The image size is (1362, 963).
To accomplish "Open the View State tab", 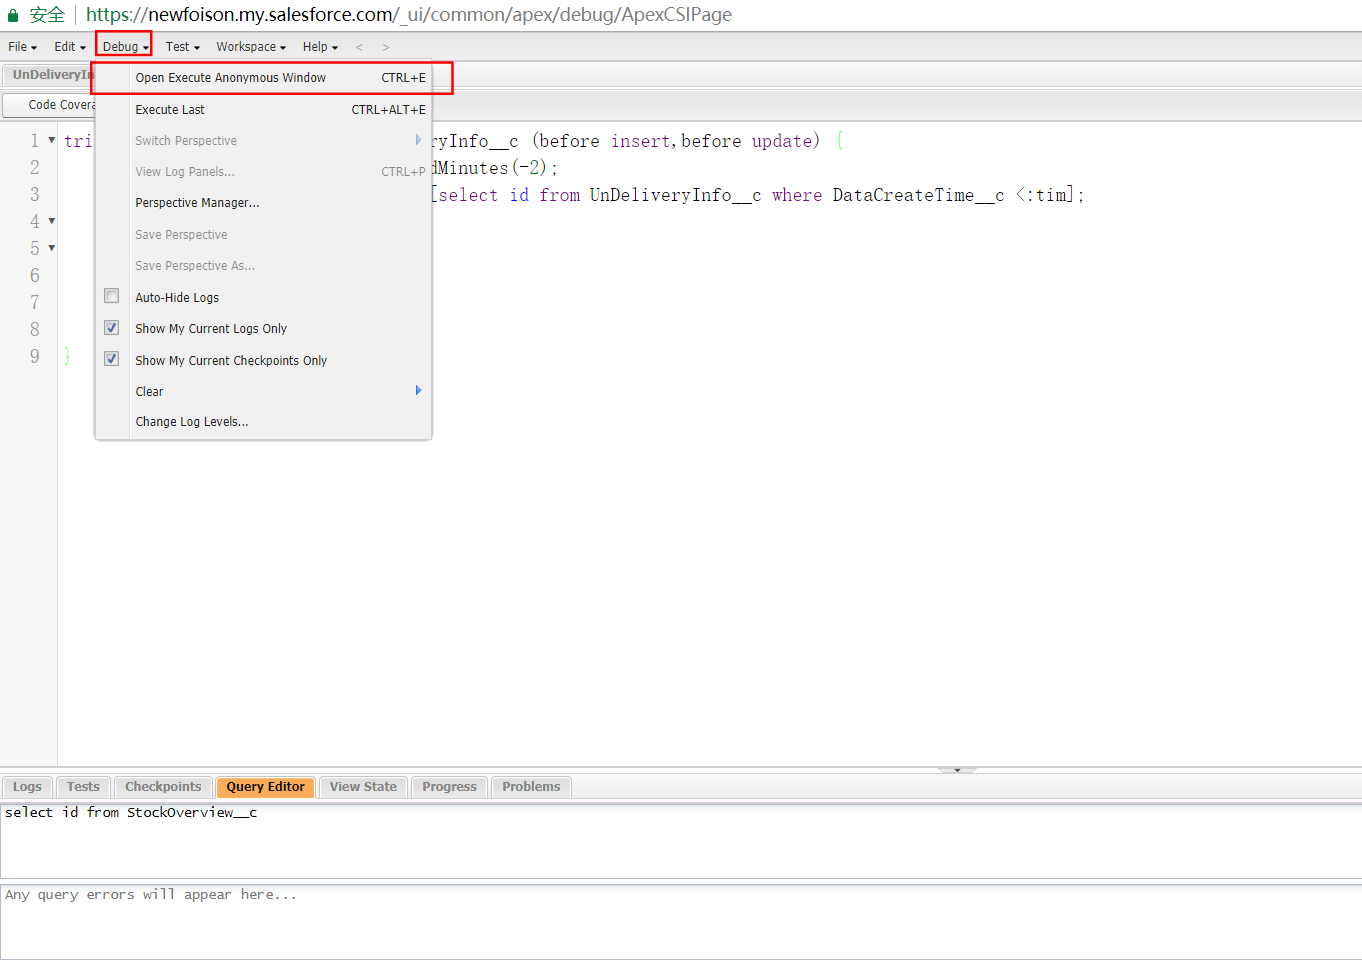I will [x=363, y=787].
